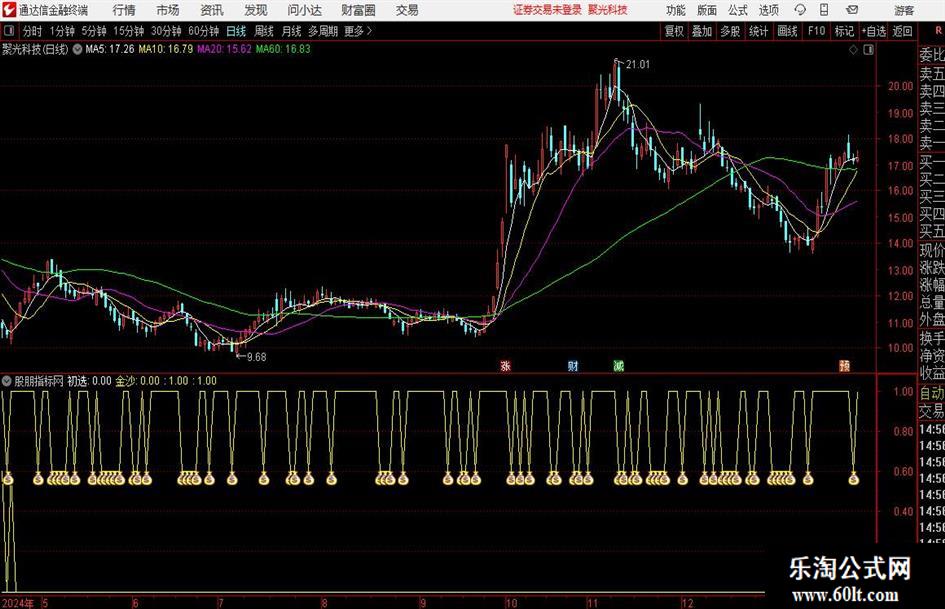This screenshot has width=945, height=609.
Task: Open the 交易 menu
Action: click(407, 10)
